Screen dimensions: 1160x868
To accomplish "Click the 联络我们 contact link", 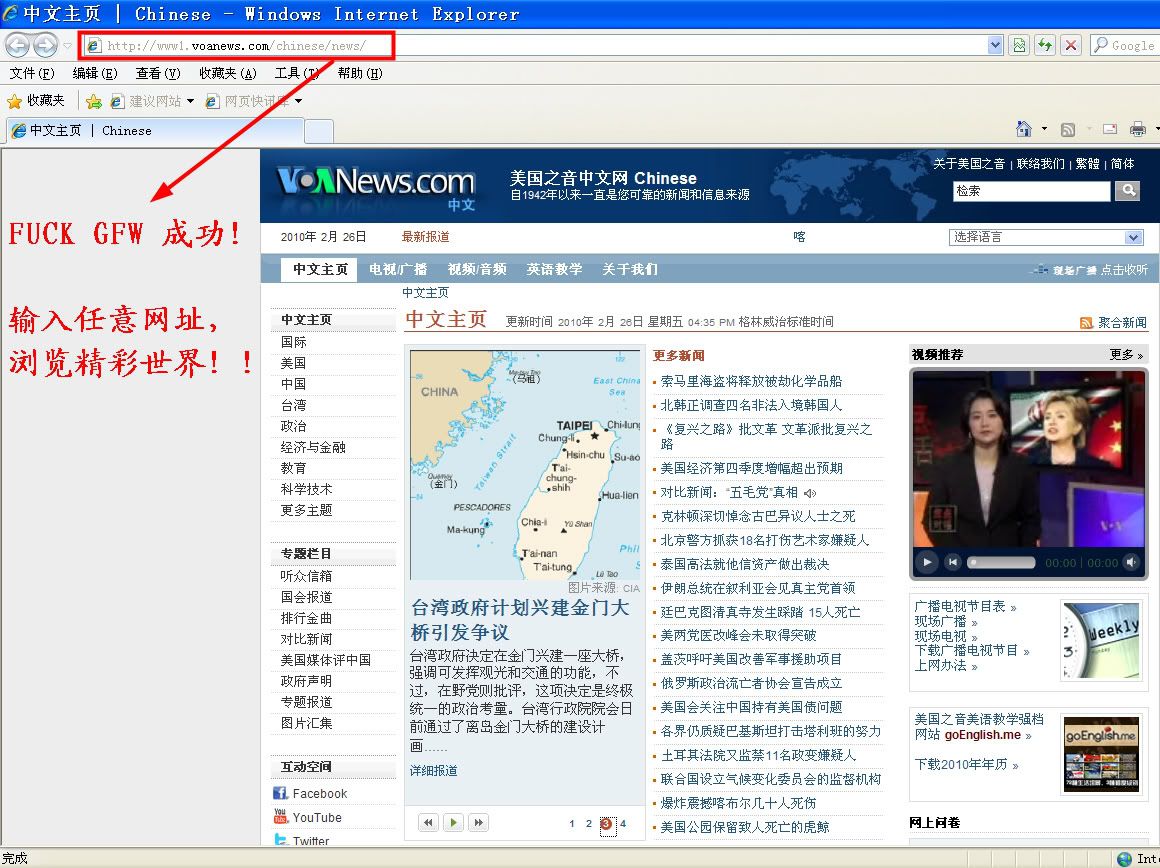I will click(x=1040, y=164).
